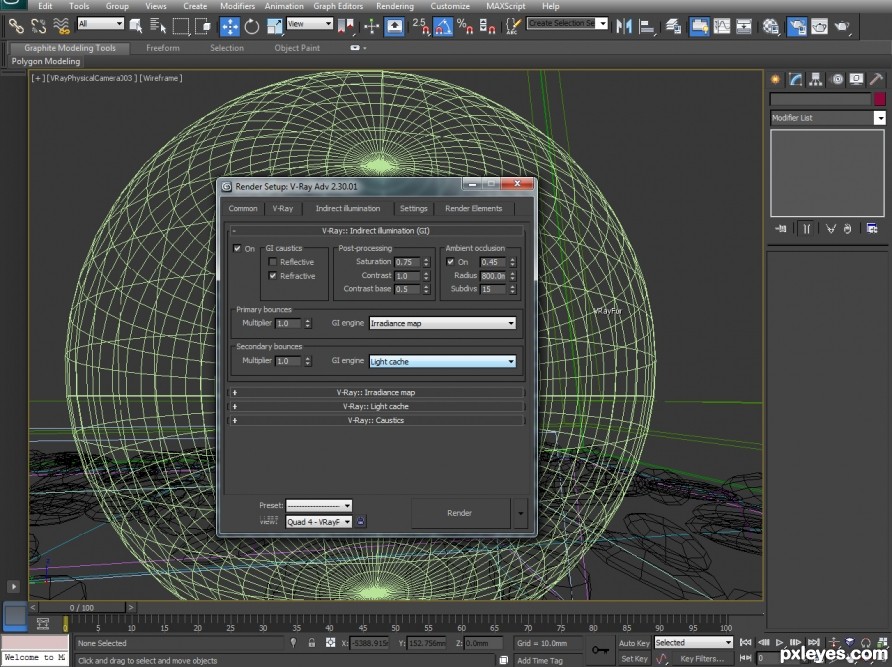The width and height of the screenshot is (892, 667).
Task: Toggle Set Key mode
Action: (634, 658)
